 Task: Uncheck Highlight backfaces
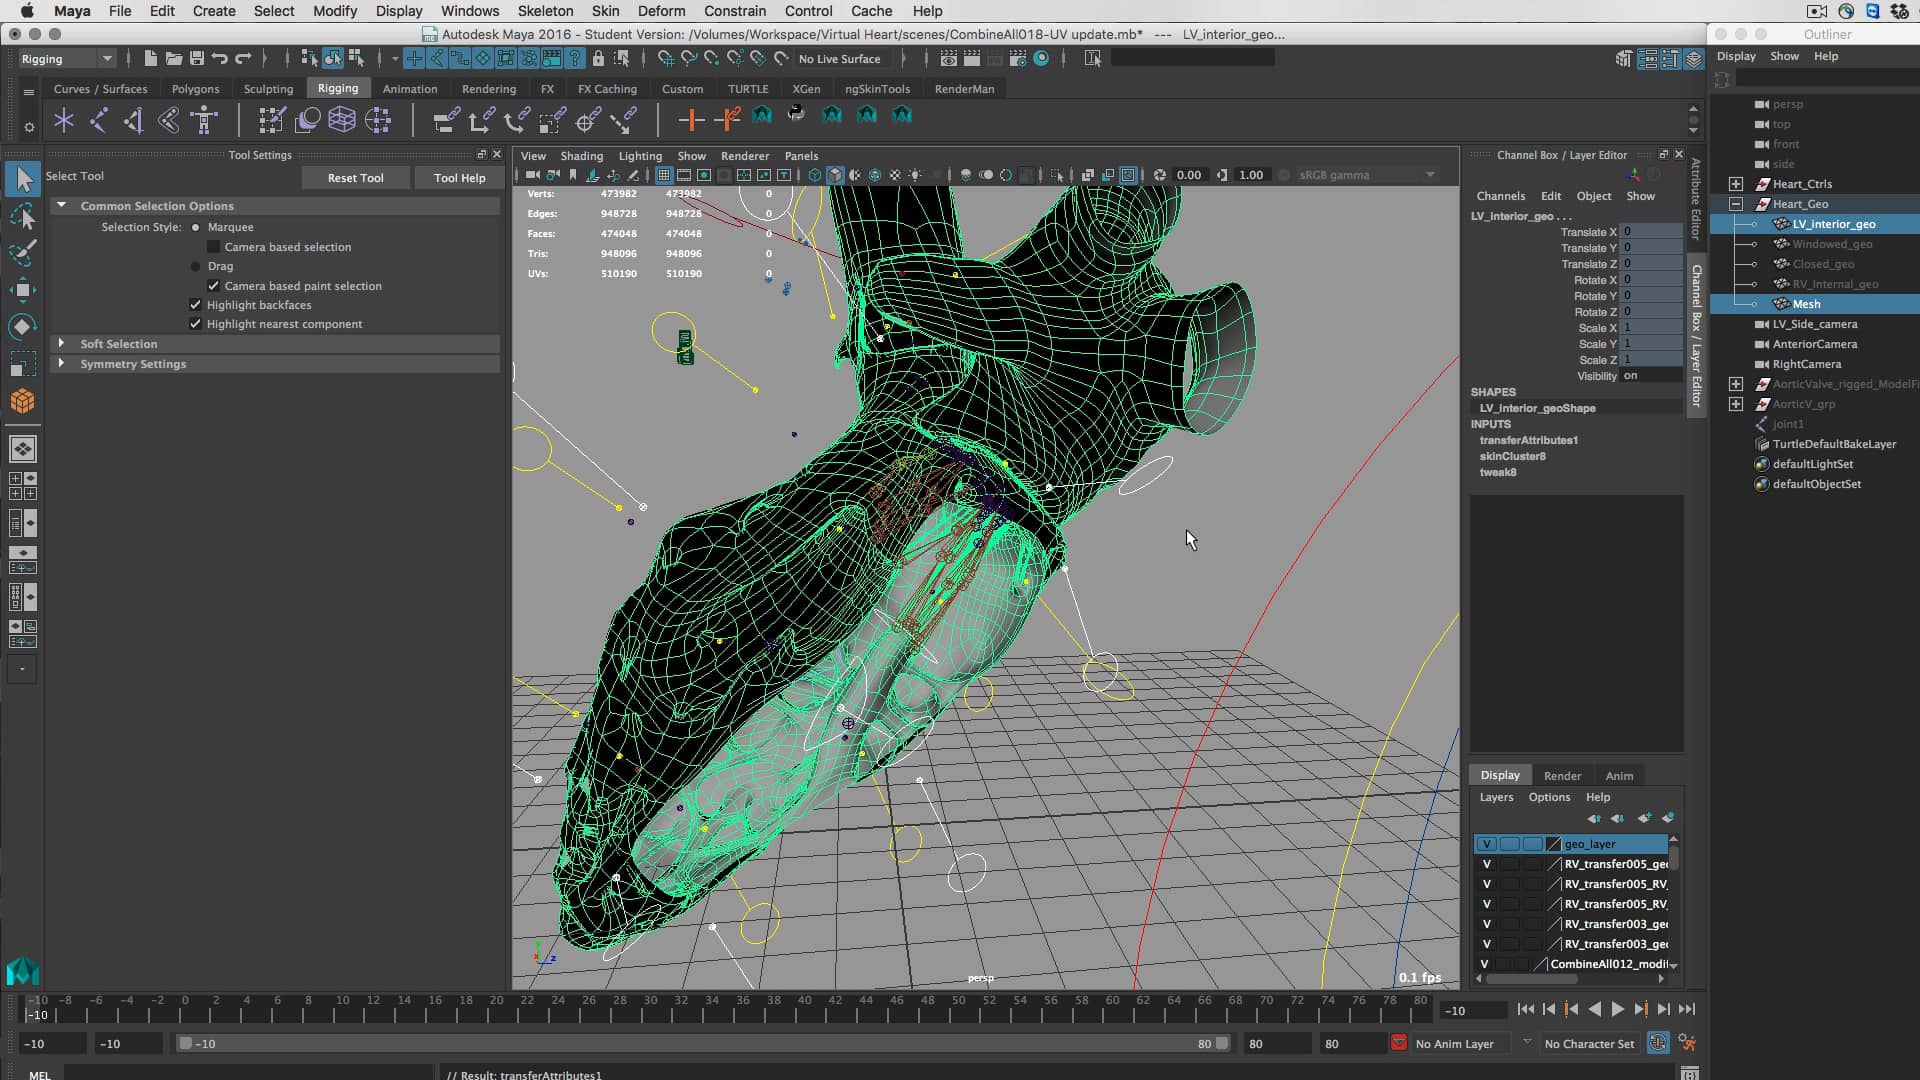pos(195,305)
